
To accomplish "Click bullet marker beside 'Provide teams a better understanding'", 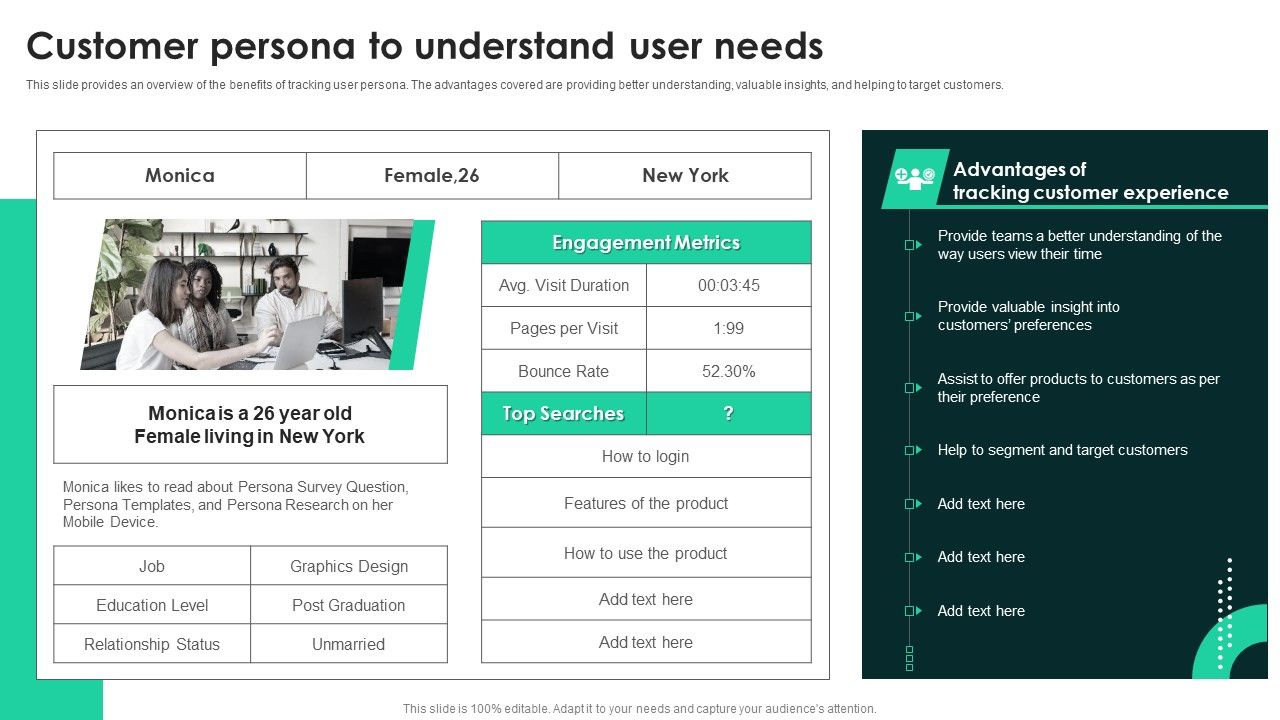I will pyautogui.click(x=913, y=245).
